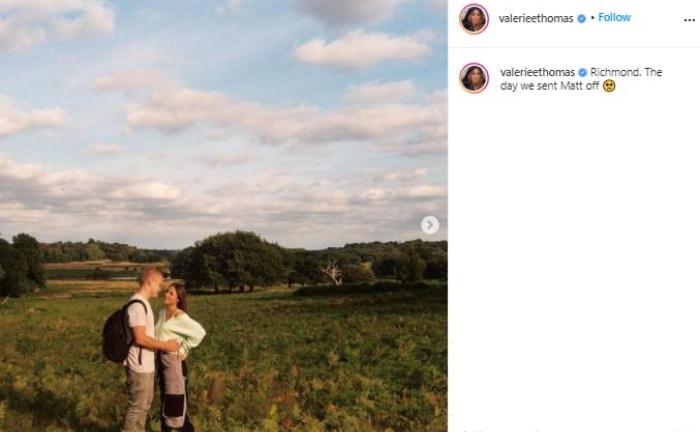This screenshot has width=700, height=432.
Task: Click the dot separator before Follow
Action: [592, 18]
